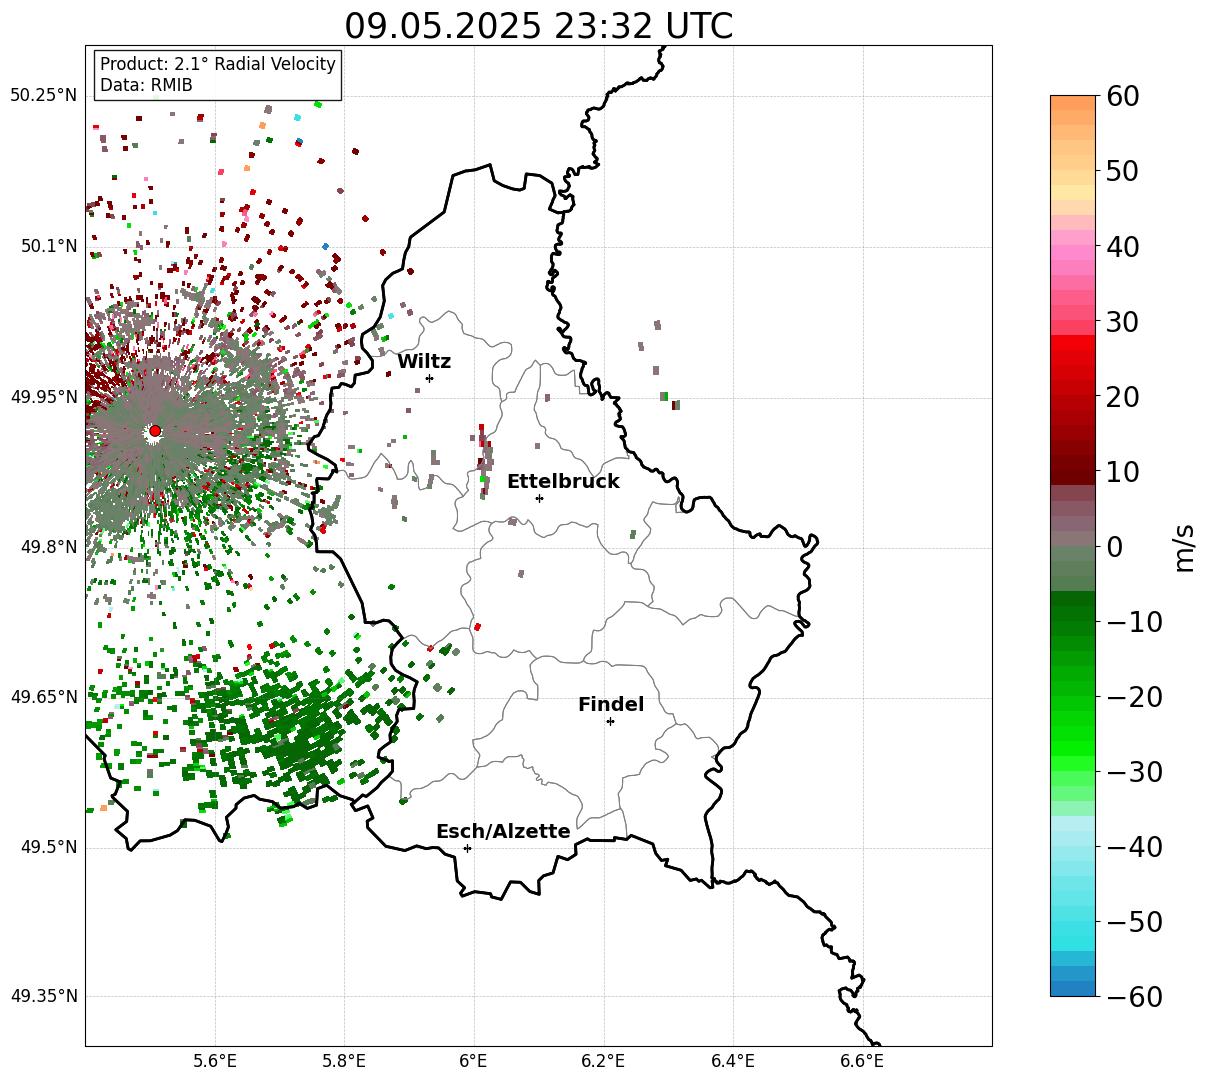Click the 6.2°E longitude tick label
Viewport: 1207px width, 1081px height.
pos(603,1061)
